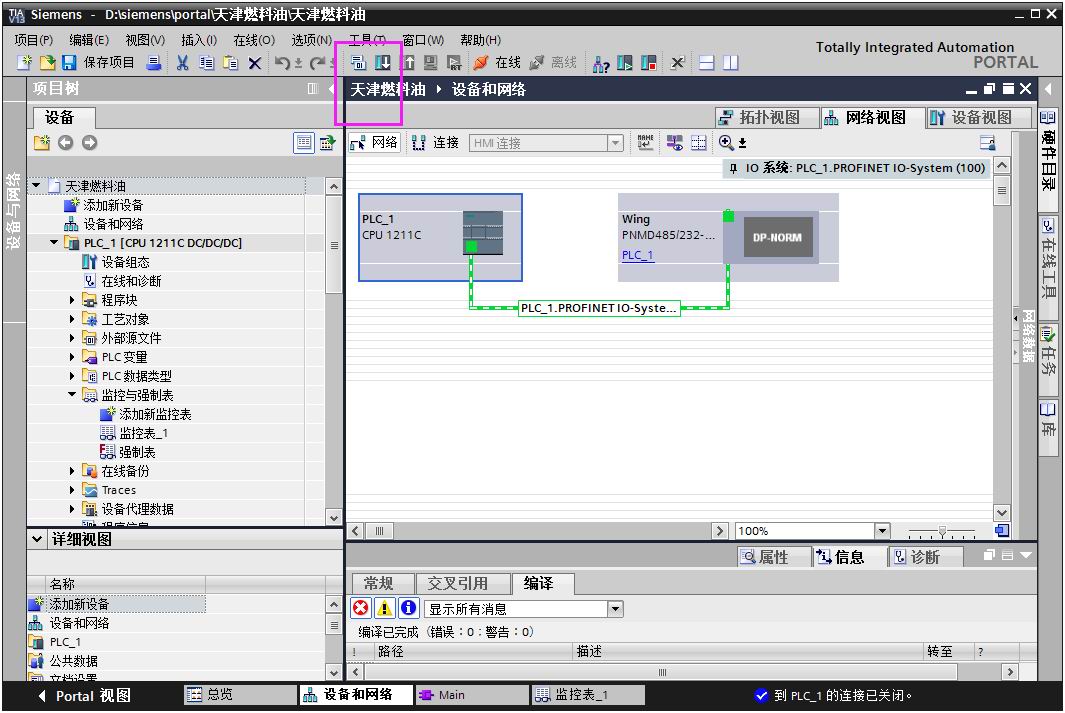Viewport: 1065px width, 713px height.
Task: Click the Download to device icon
Action: 383,63
